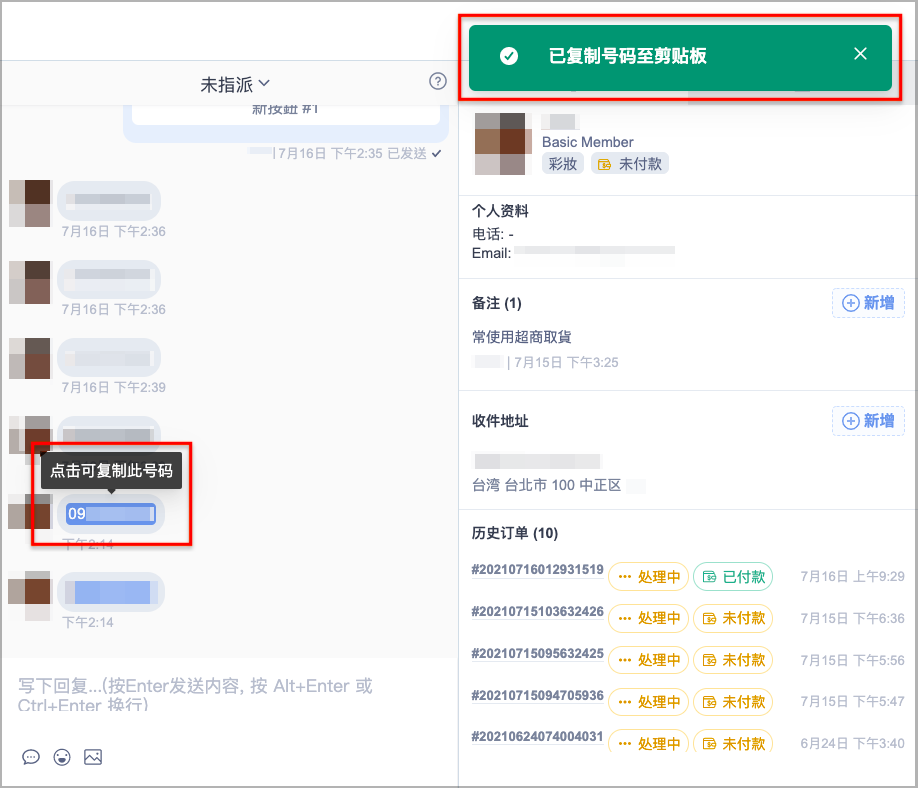
Task: Click the image attachment icon
Action: [93, 757]
